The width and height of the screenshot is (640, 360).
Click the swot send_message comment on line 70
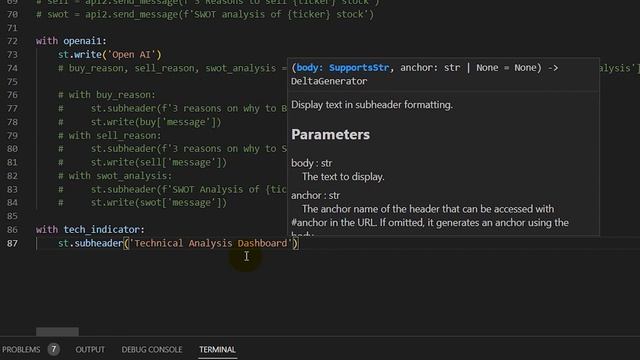(205, 15)
